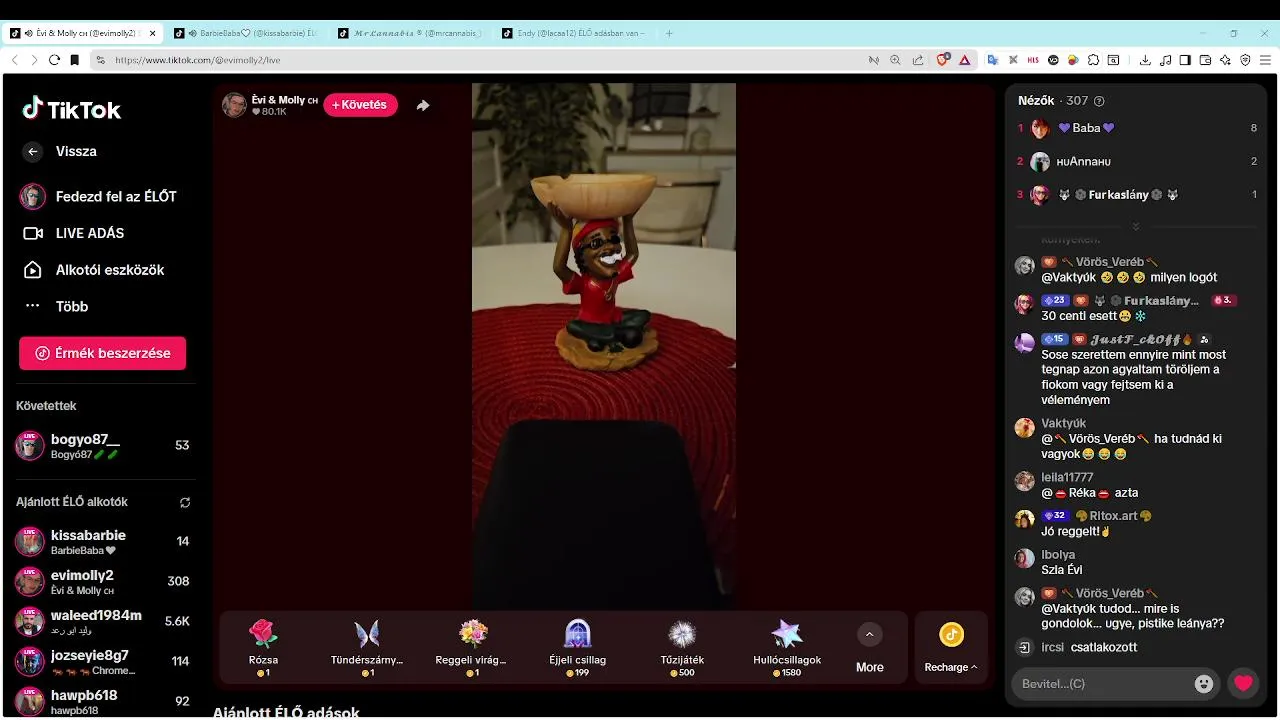Expand More gifts
Screen dimensions: 1280x720
point(869,648)
